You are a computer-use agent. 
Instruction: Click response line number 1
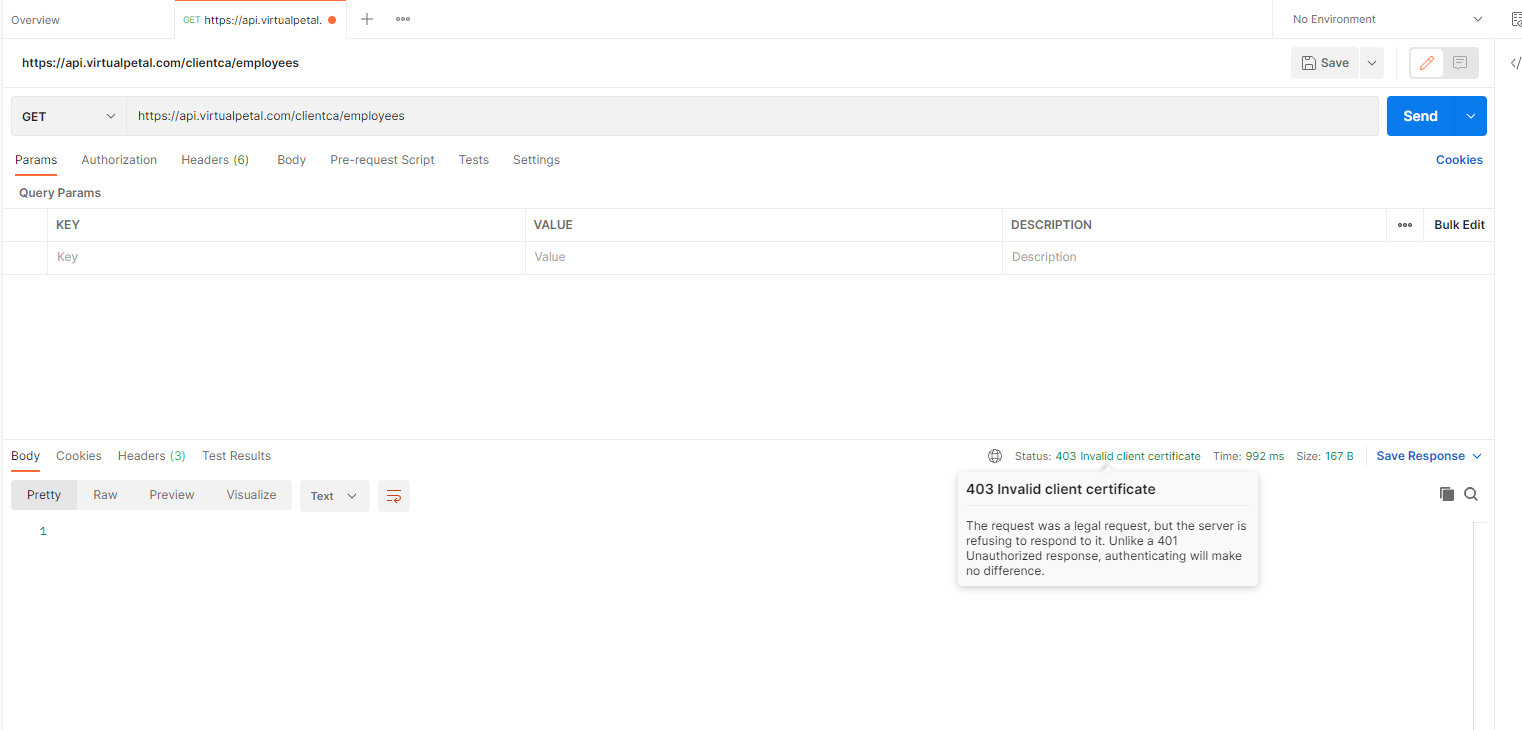click(x=43, y=532)
